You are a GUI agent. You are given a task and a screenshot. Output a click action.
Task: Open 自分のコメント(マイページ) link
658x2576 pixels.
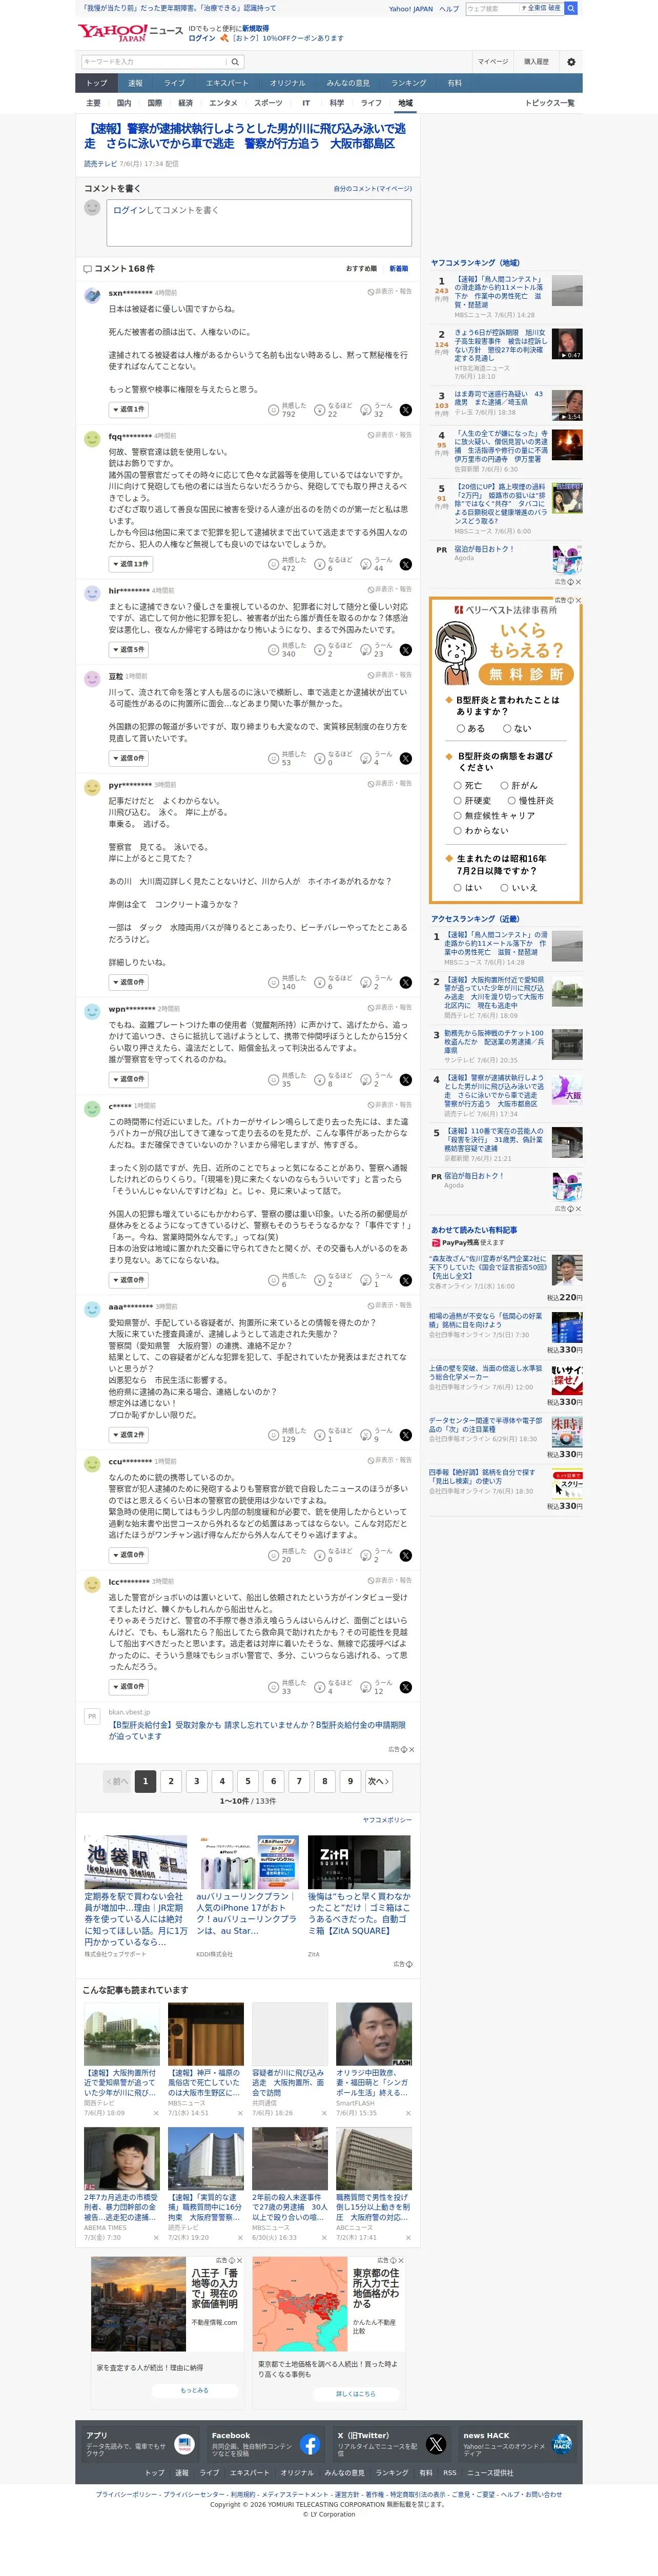coord(372,188)
